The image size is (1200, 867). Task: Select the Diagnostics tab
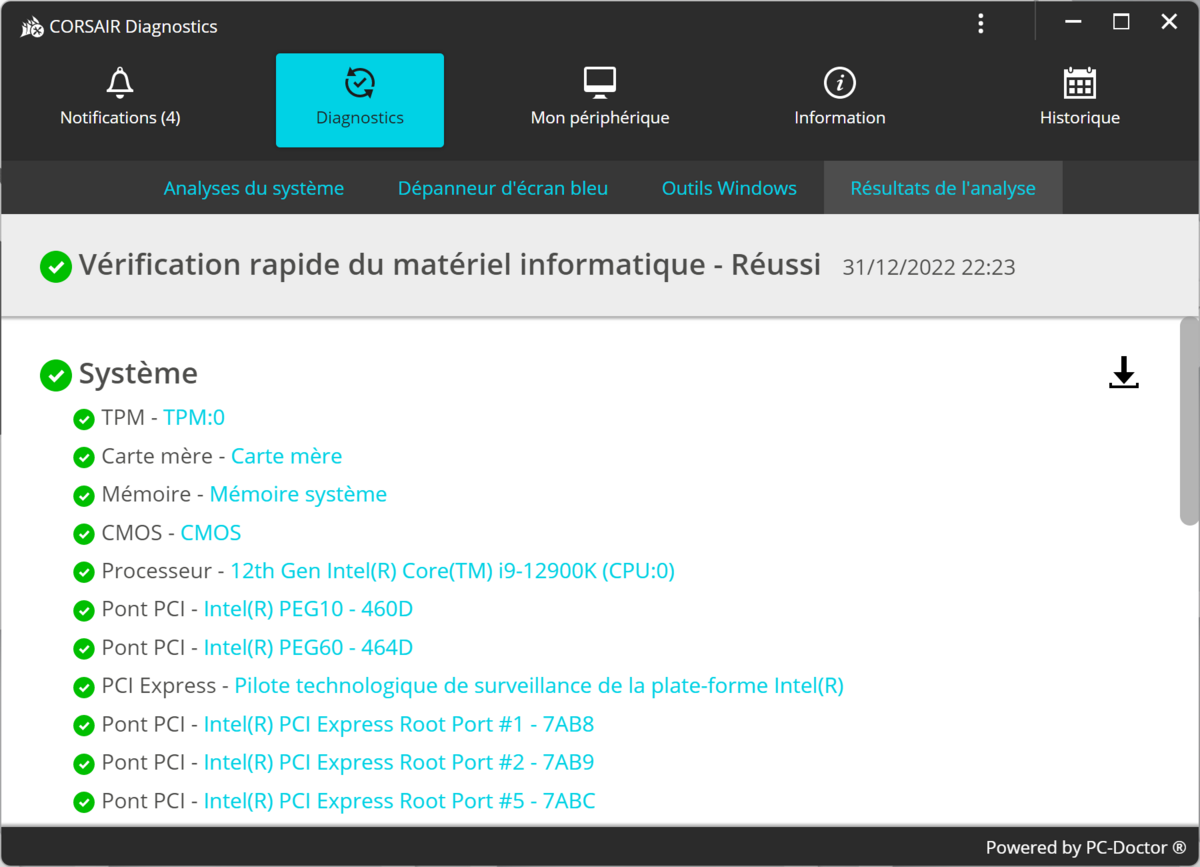[360, 100]
